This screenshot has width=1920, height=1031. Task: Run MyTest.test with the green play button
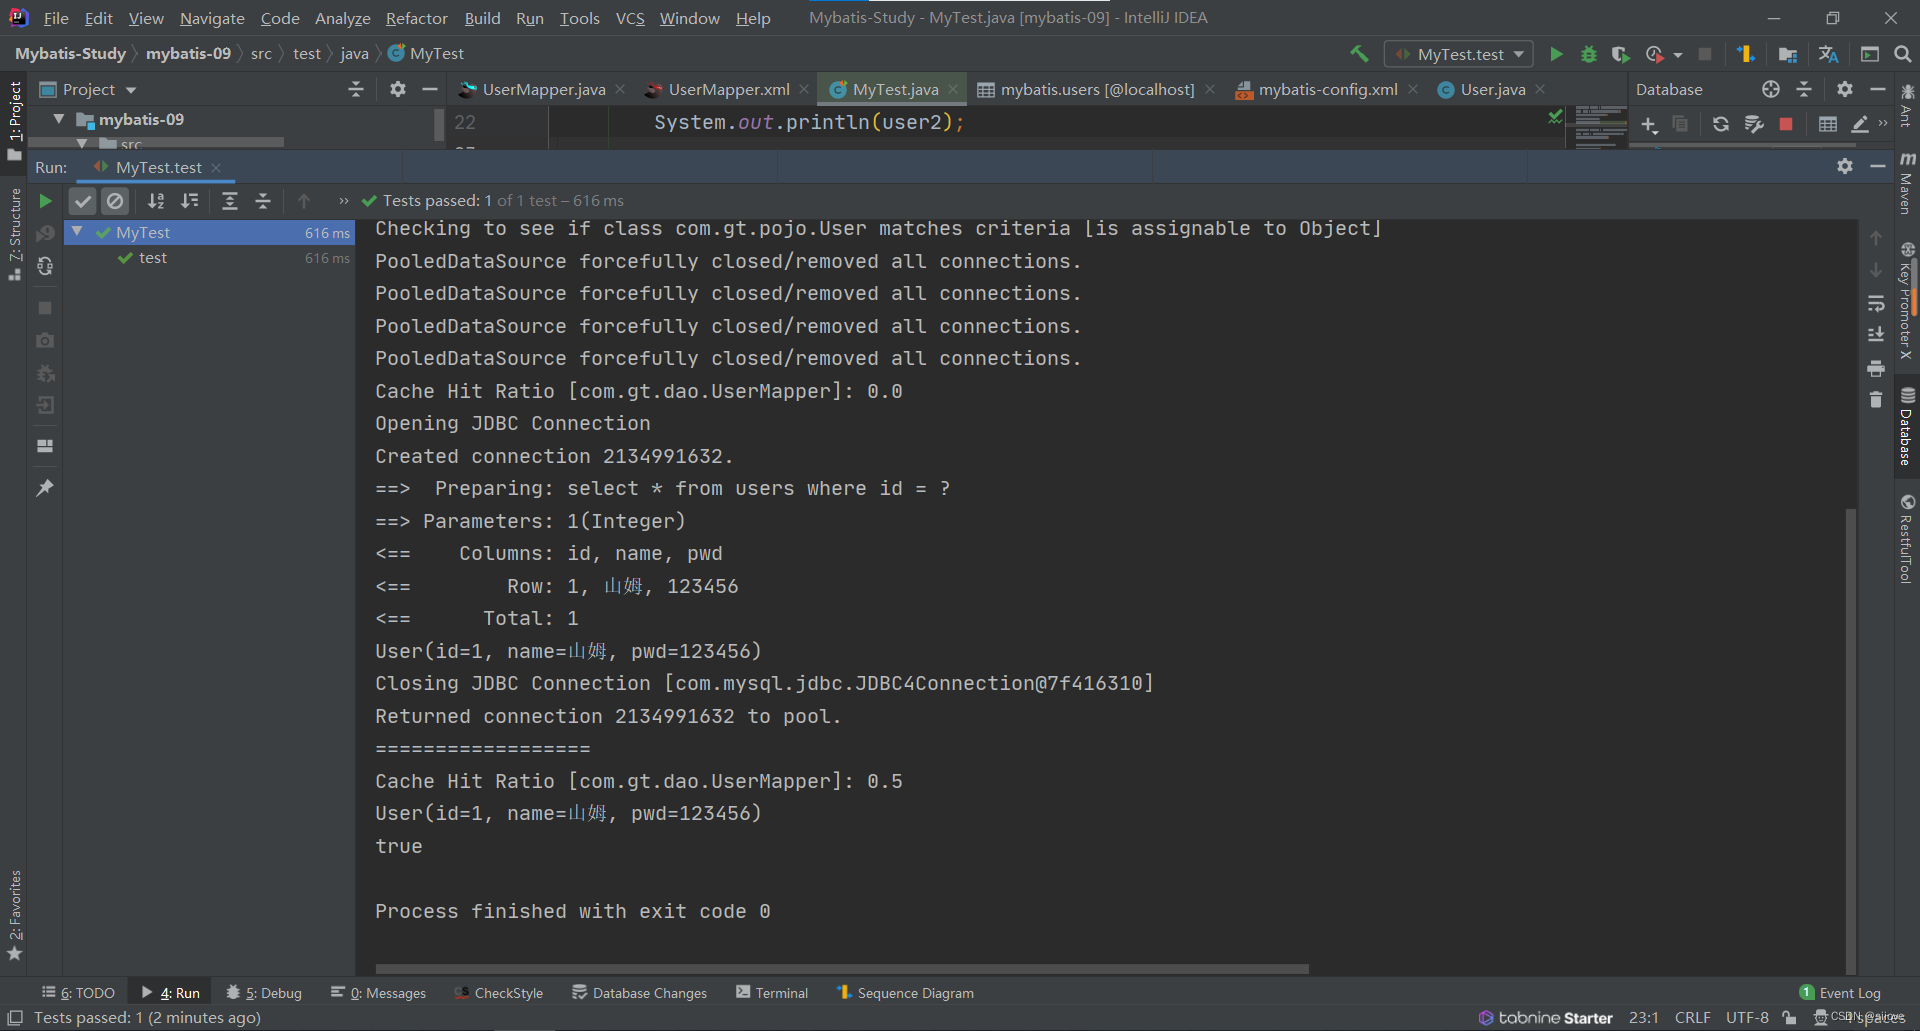(1556, 54)
